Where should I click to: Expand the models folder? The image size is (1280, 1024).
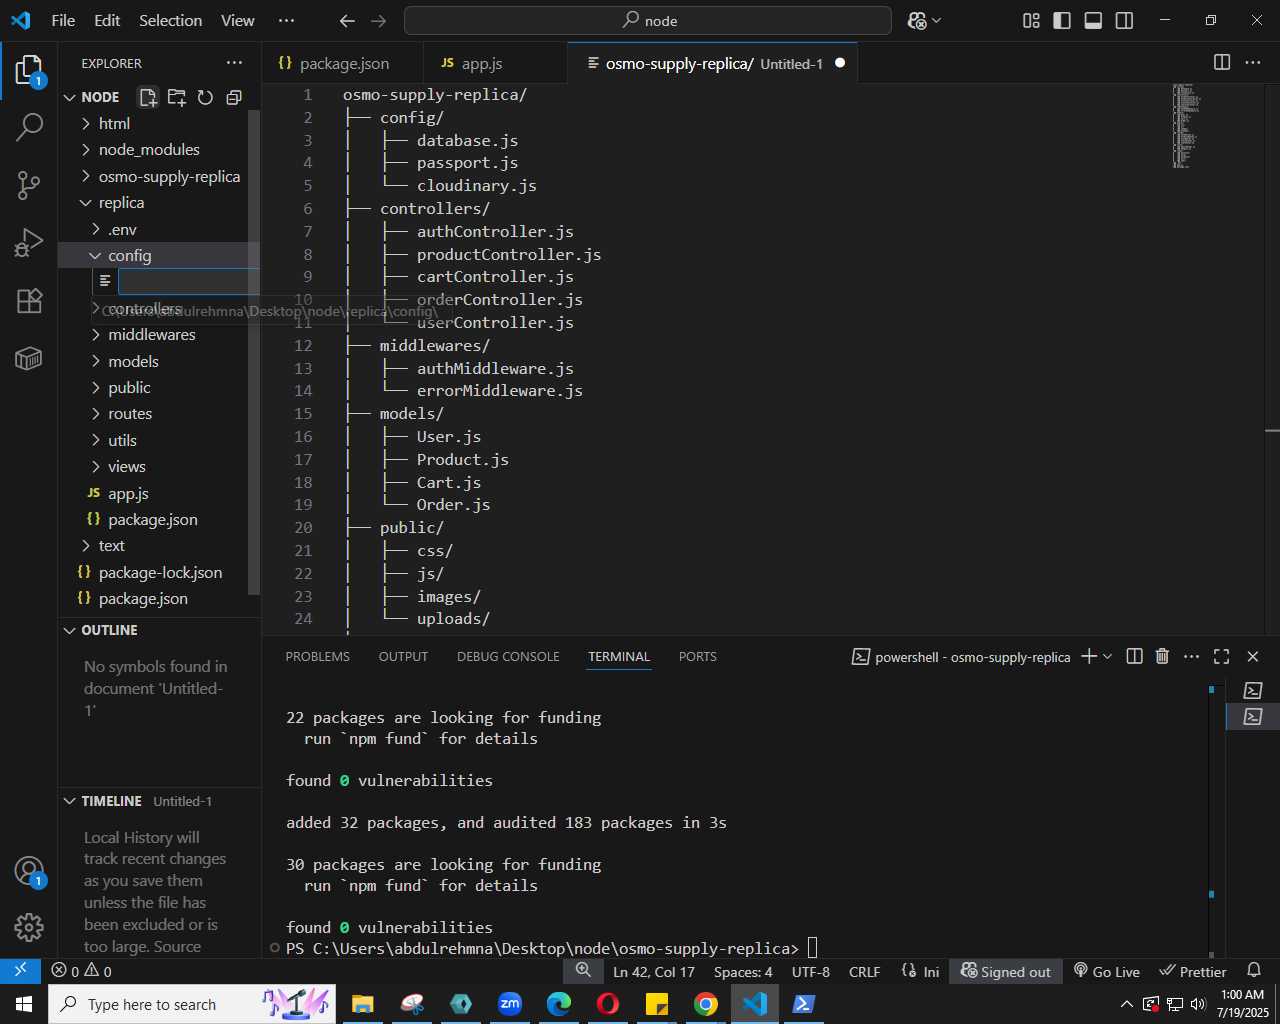point(133,362)
